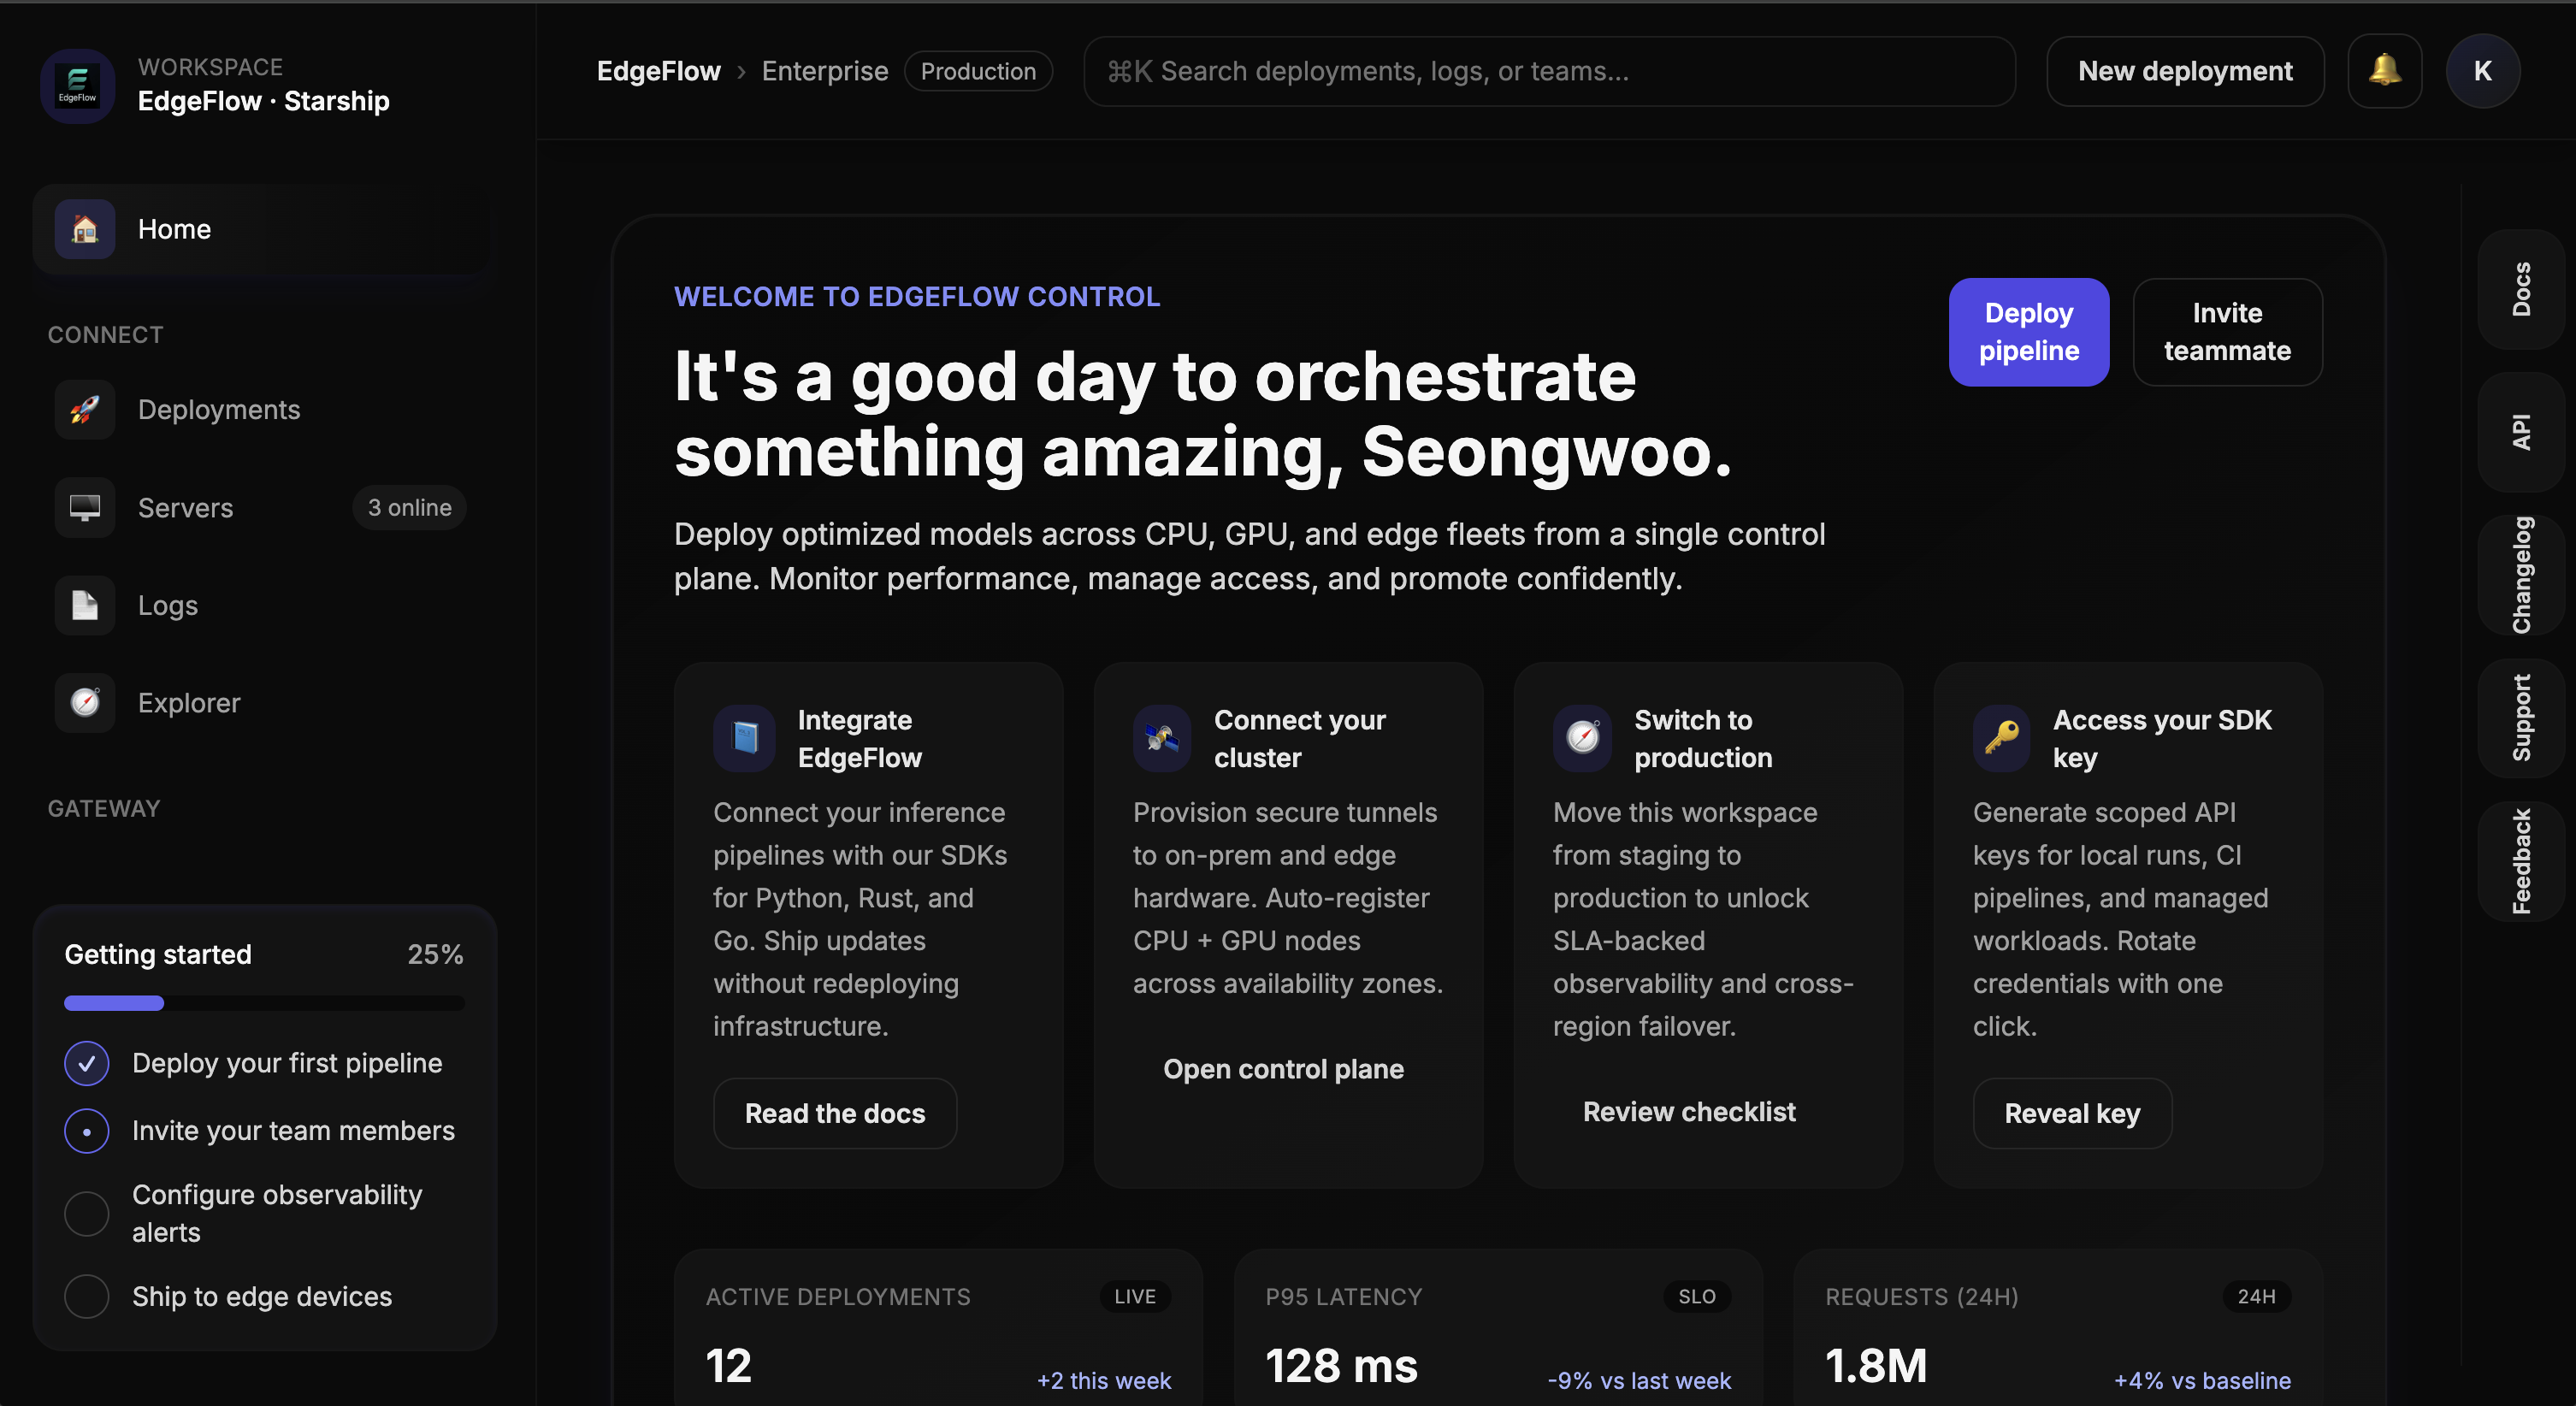This screenshot has height=1406, width=2576.
Task: Select the Servers monitor icon
Action: (85, 508)
